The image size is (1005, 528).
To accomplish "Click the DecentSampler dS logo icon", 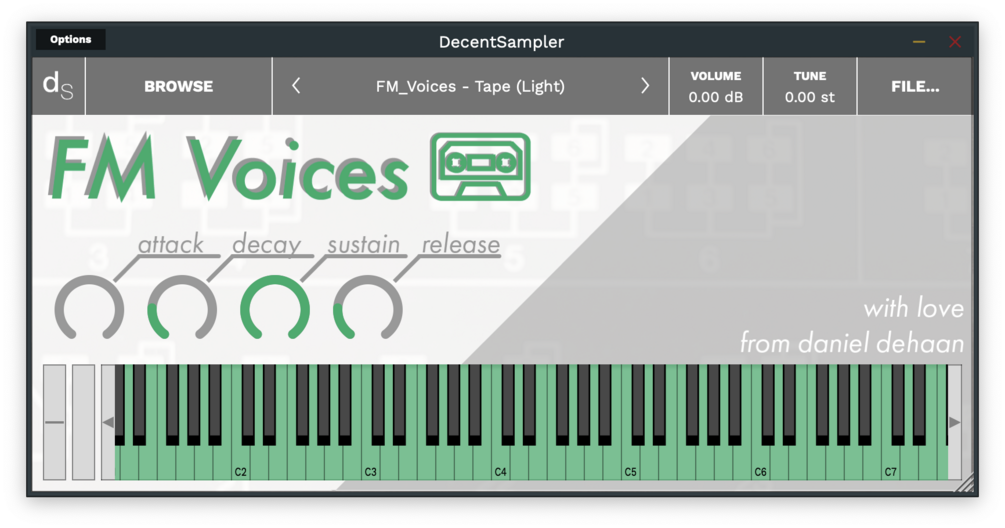I will point(58,87).
